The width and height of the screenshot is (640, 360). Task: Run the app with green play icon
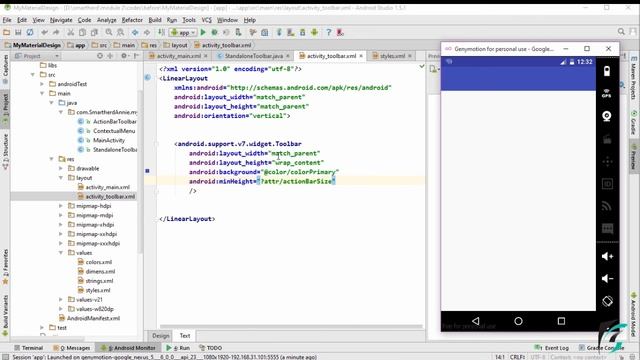203,32
